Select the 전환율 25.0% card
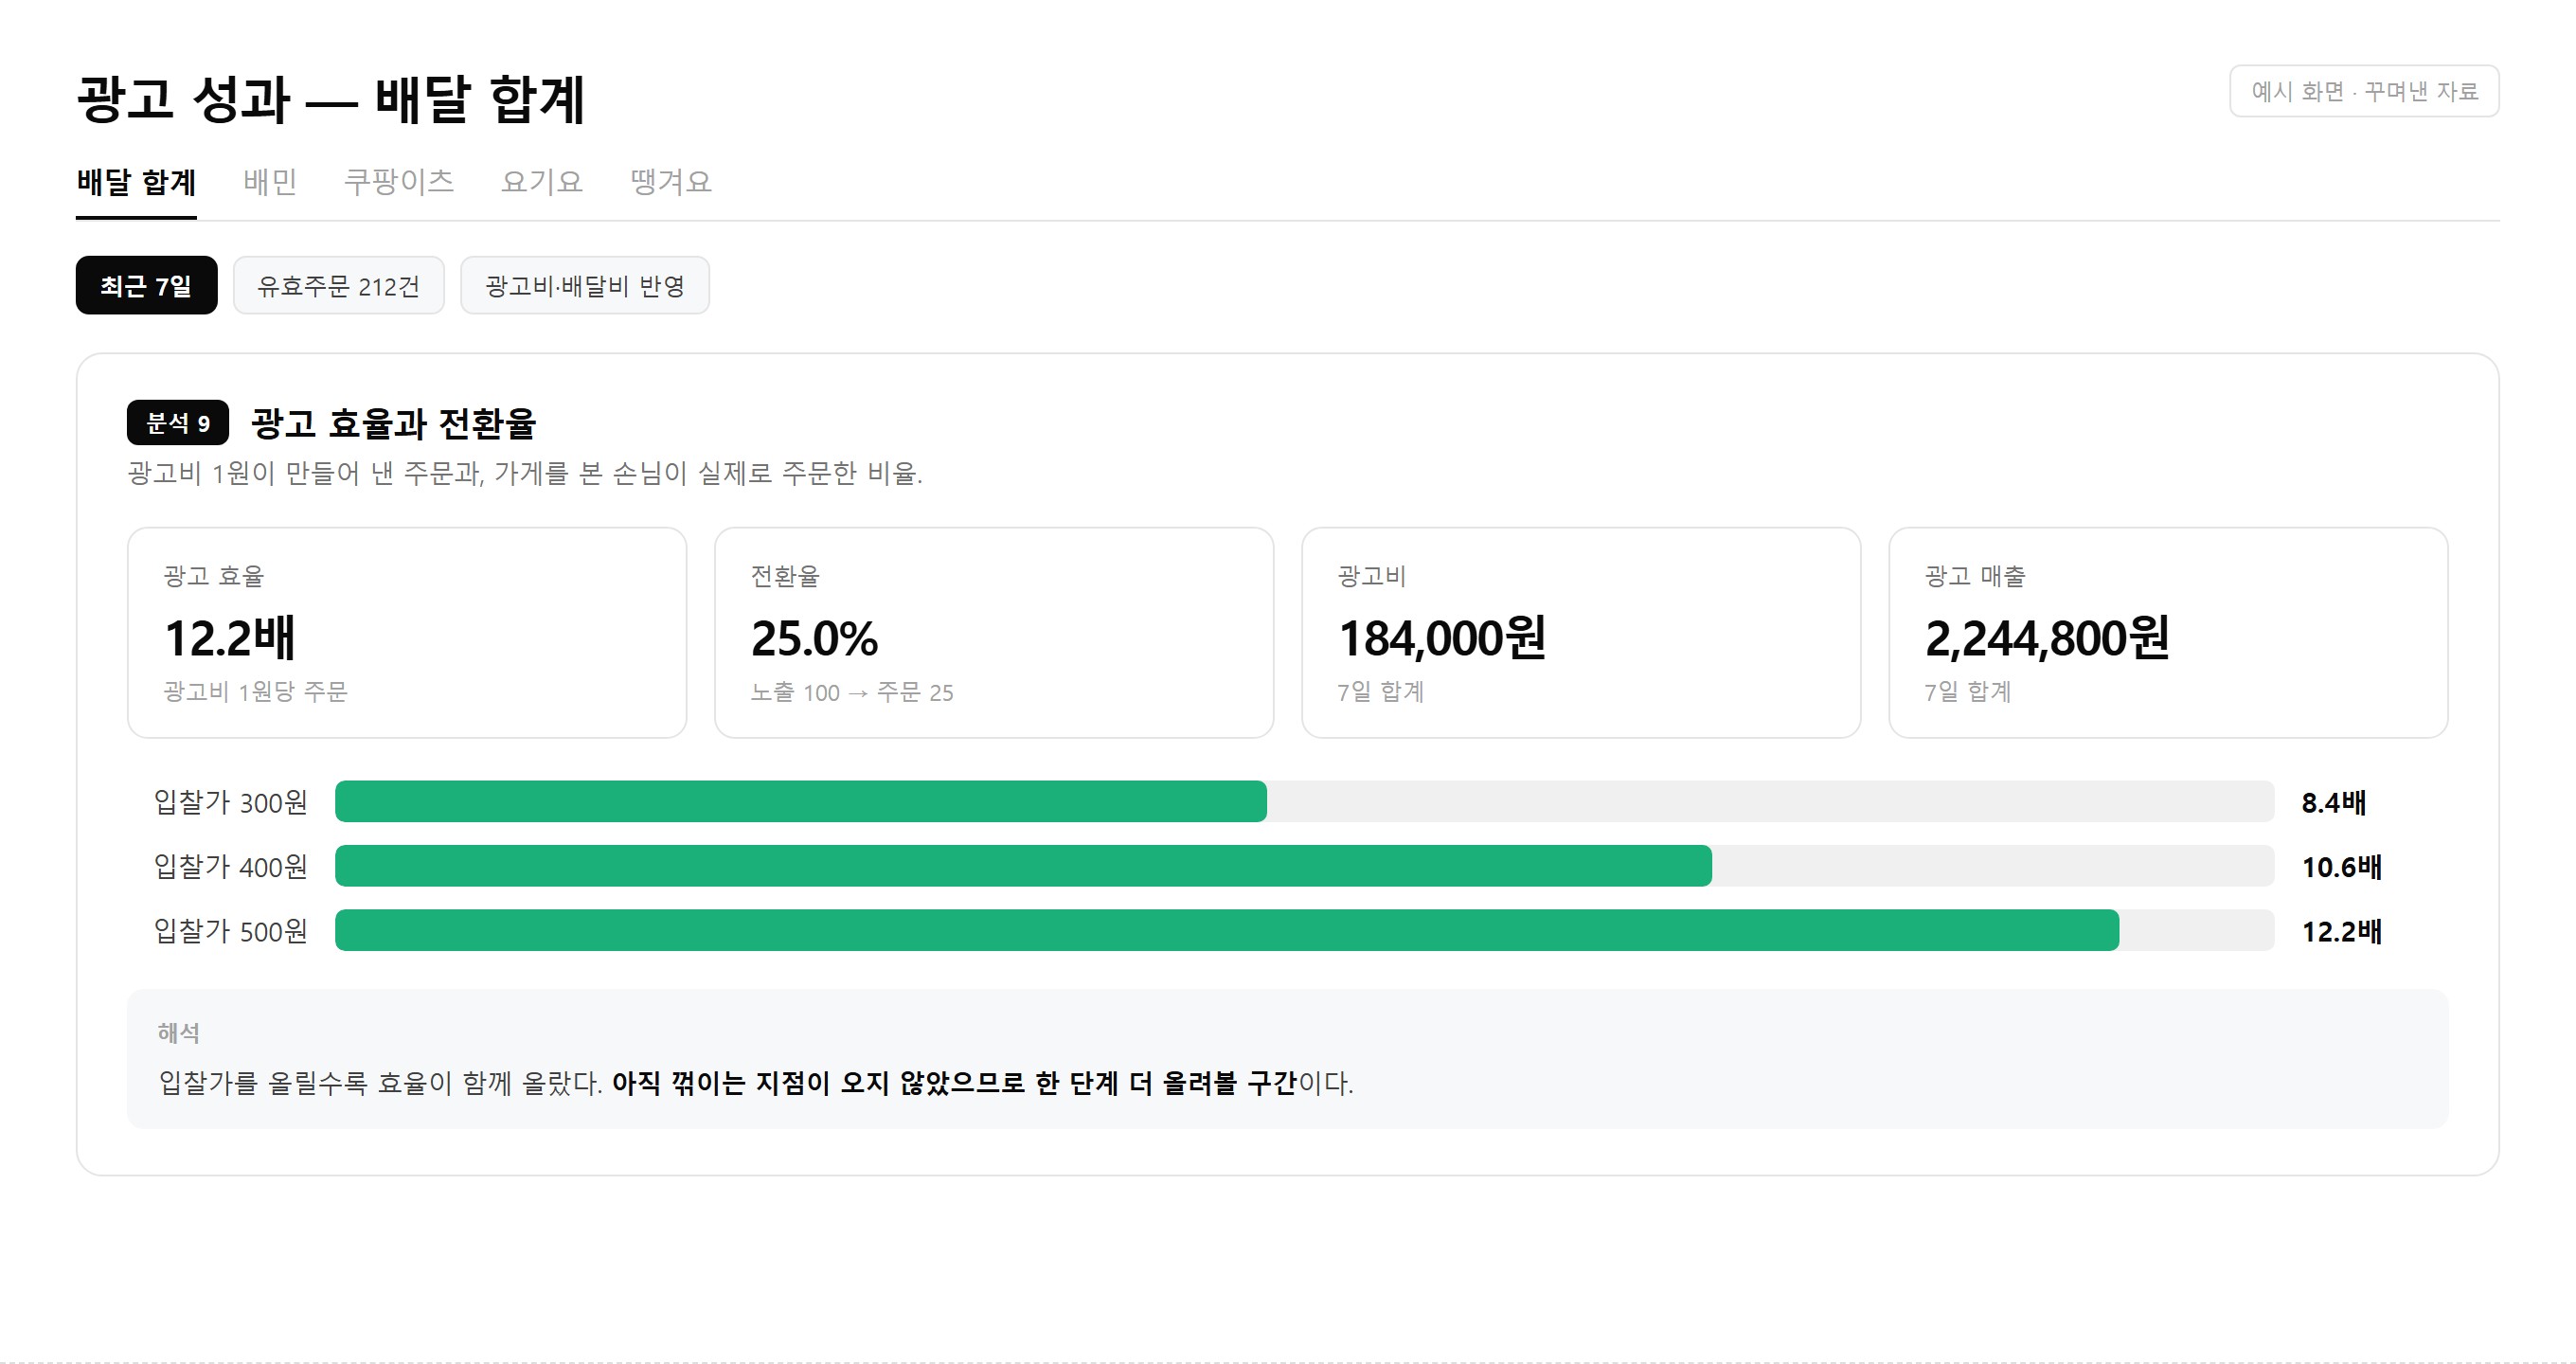The image size is (2576, 1364). pyautogui.click(x=994, y=633)
